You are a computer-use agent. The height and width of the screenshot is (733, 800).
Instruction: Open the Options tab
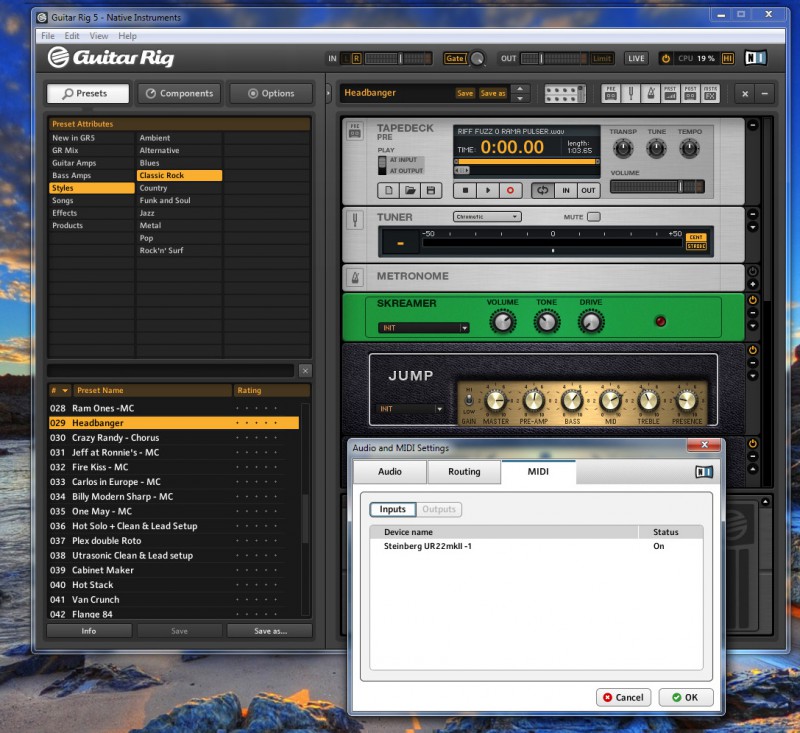click(271, 93)
